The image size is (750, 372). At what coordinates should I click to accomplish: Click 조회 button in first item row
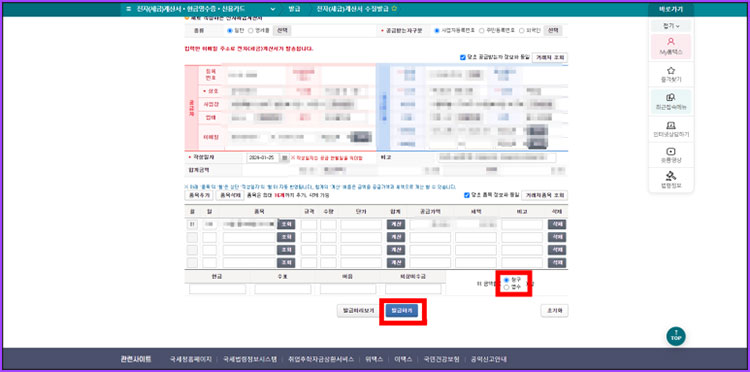coord(286,224)
